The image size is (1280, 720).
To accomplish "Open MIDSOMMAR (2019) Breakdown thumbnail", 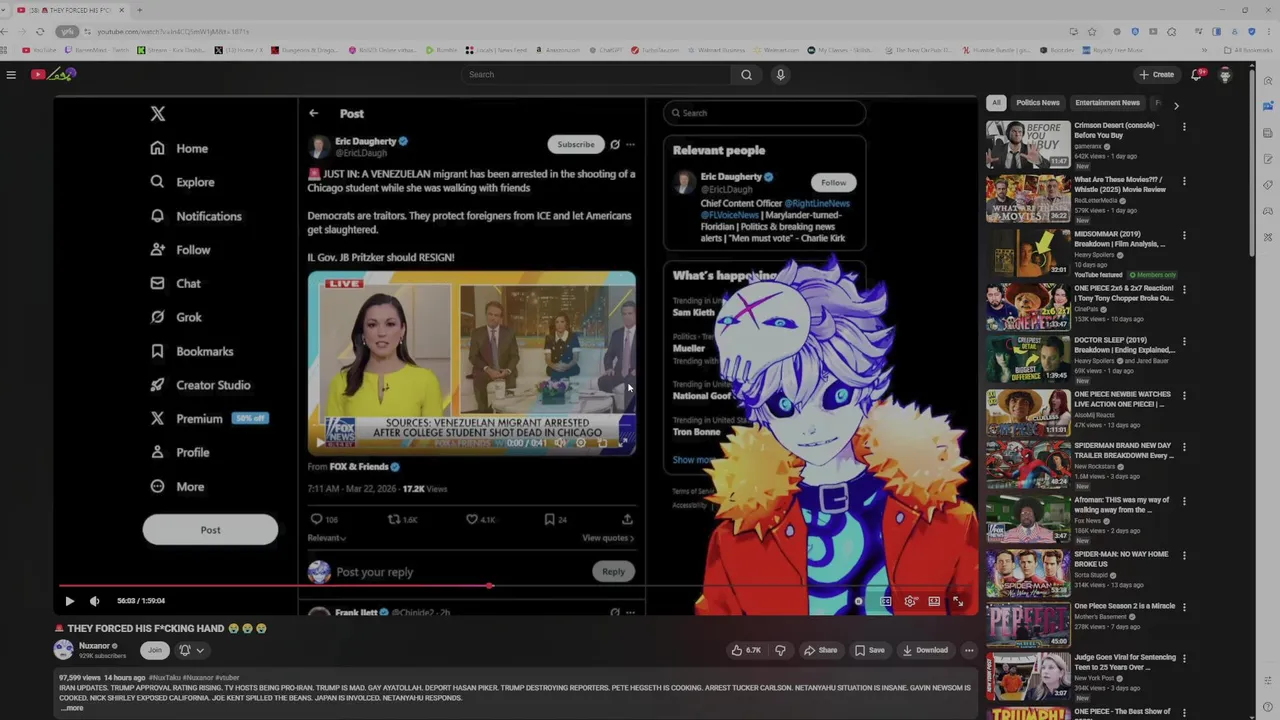I will click(1028, 252).
